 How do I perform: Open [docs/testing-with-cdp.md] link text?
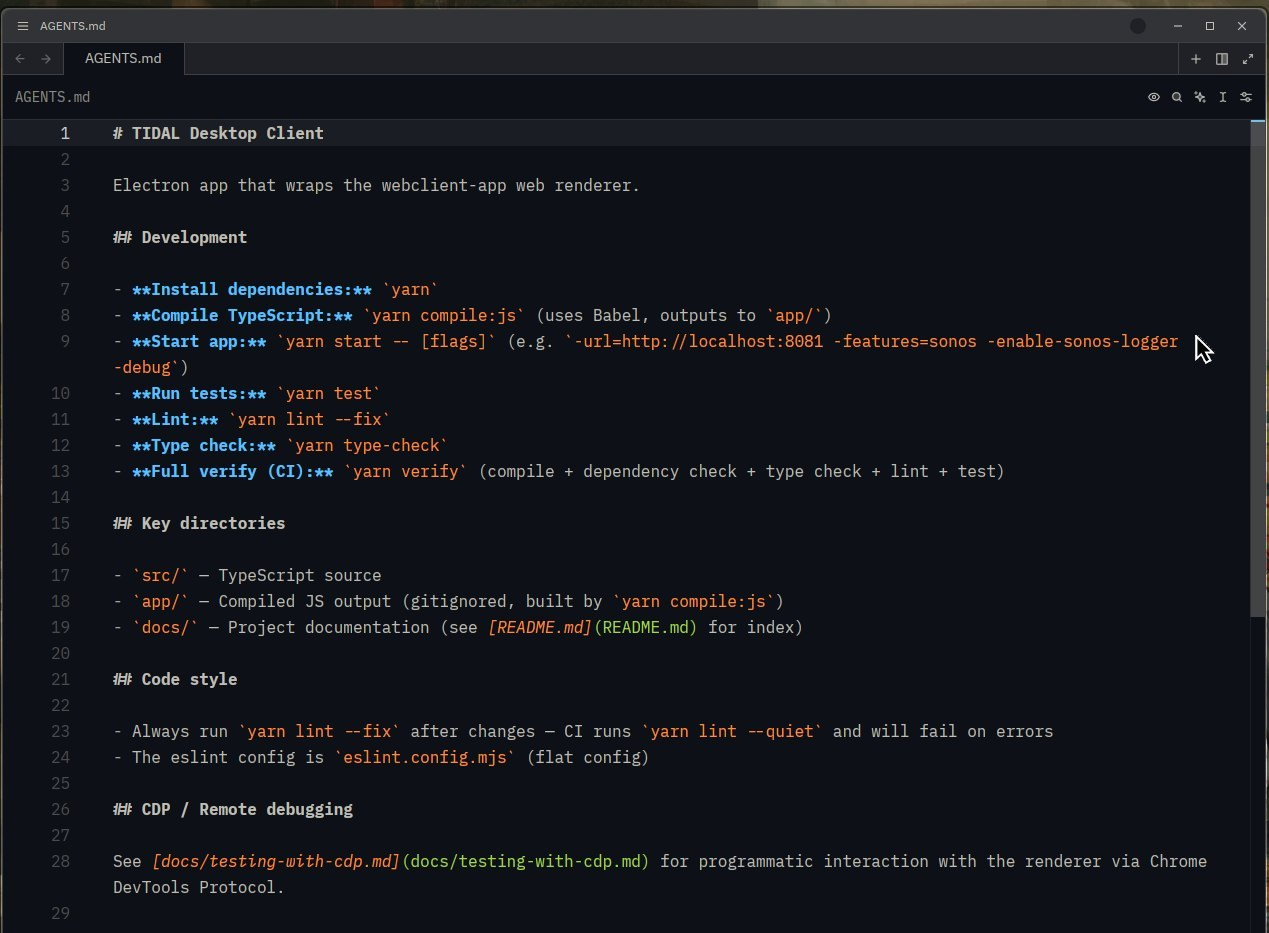[276, 861]
